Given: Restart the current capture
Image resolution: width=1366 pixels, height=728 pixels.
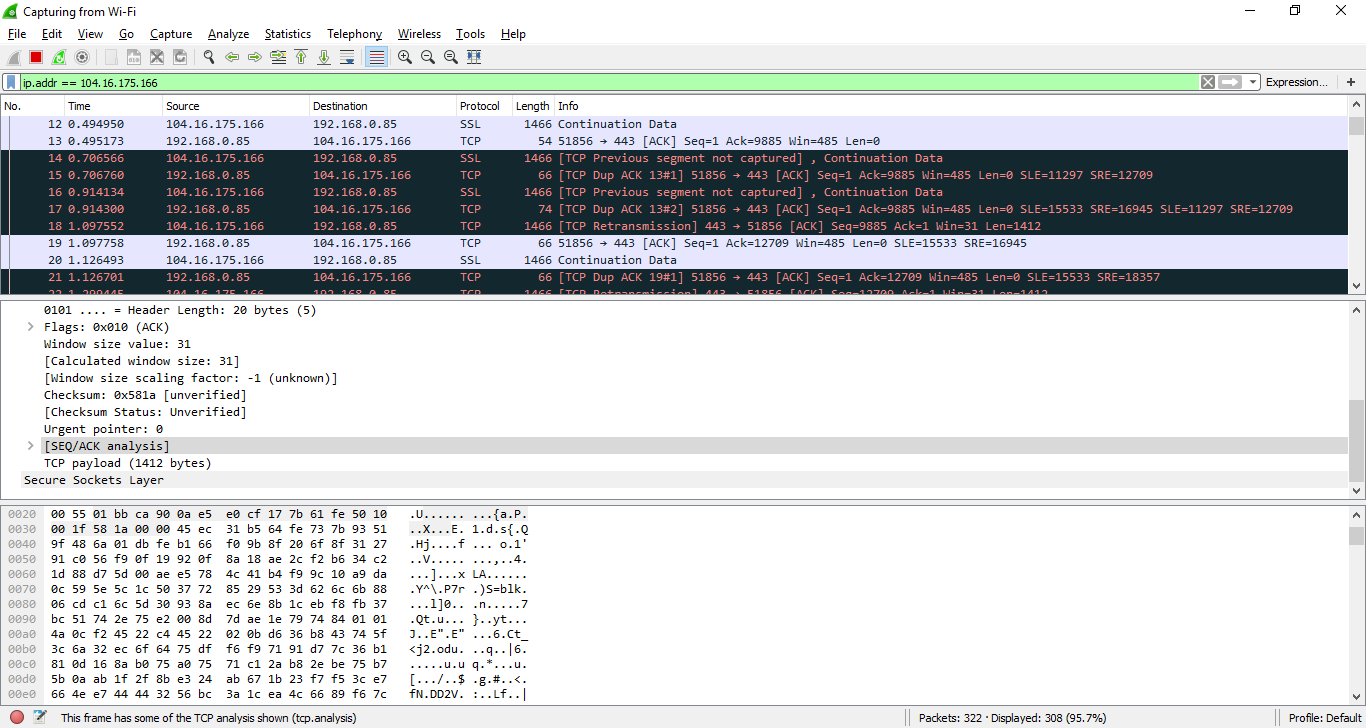Looking at the screenshot, I should point(58,57).
